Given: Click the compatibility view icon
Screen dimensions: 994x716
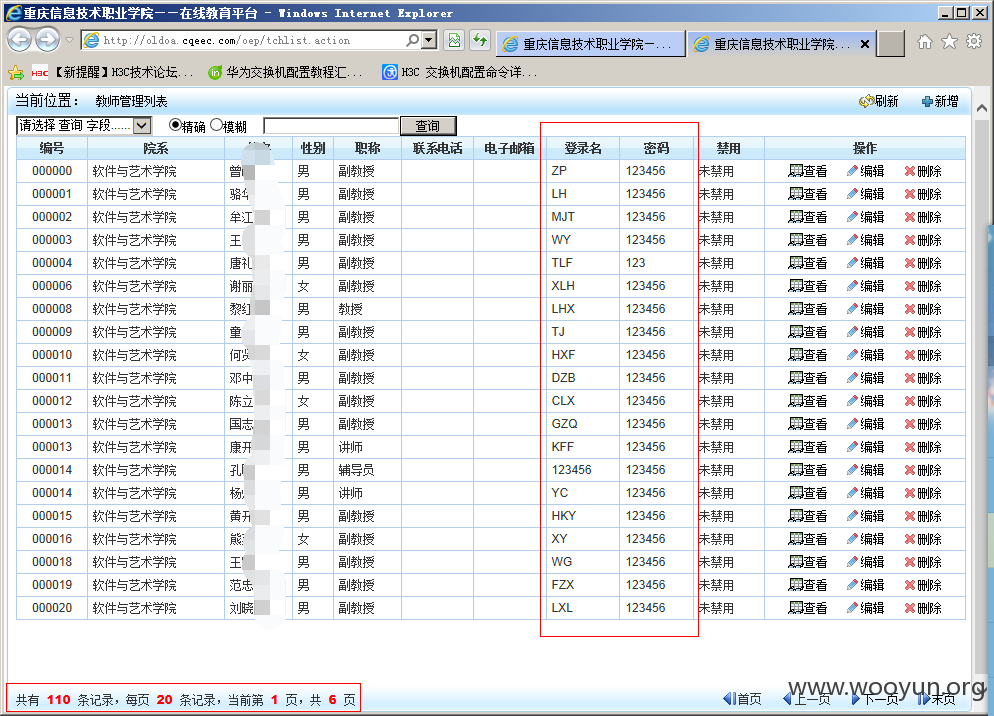Looking at the screenshot, I should click(454, 40).
